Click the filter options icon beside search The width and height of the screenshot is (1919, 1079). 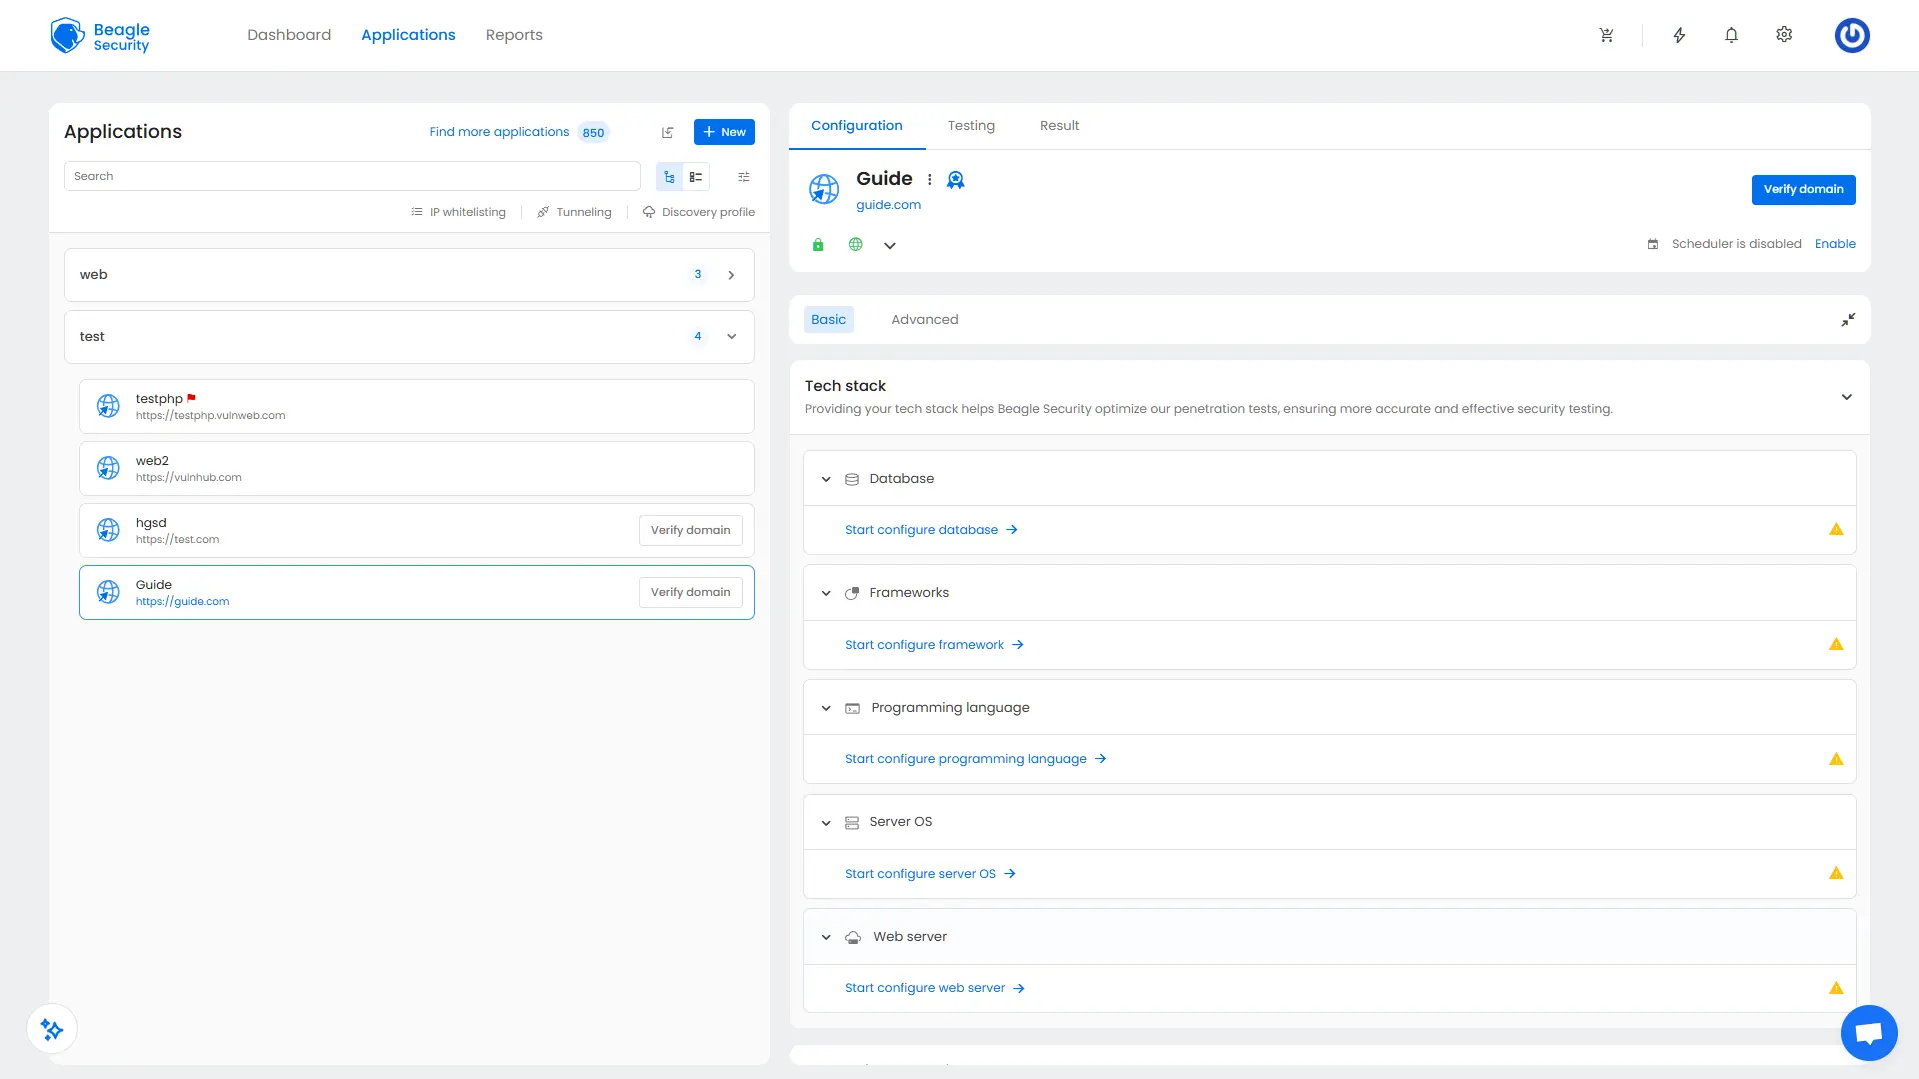point(743,177)
